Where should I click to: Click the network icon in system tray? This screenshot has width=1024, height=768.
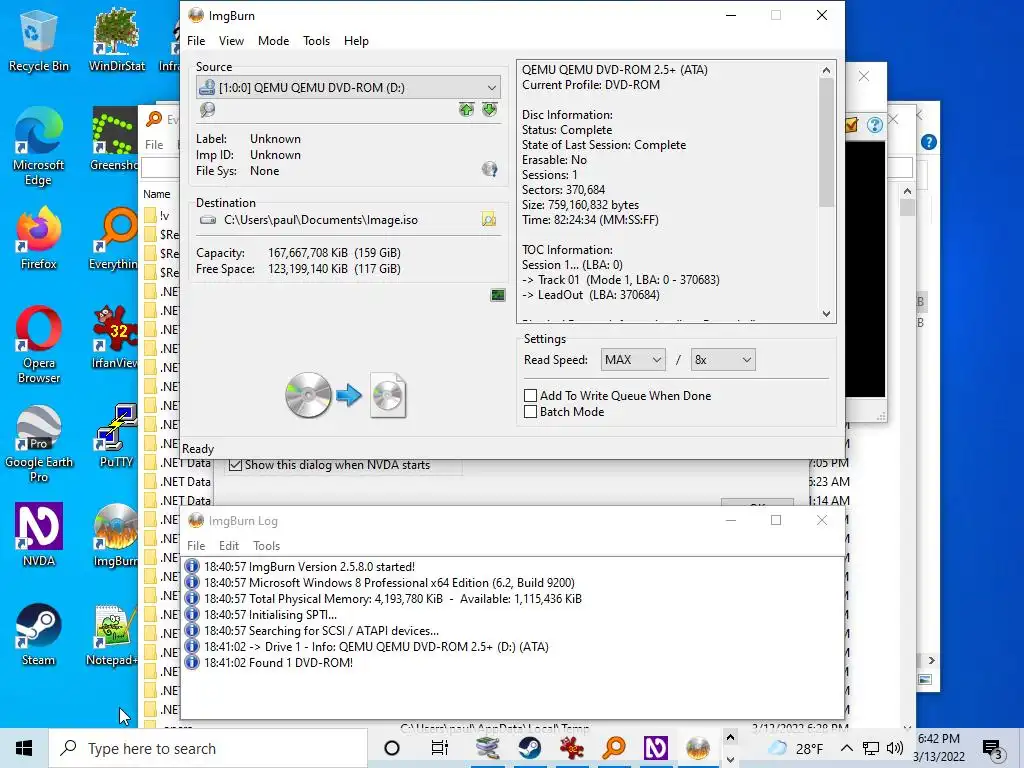click(871, 748)
